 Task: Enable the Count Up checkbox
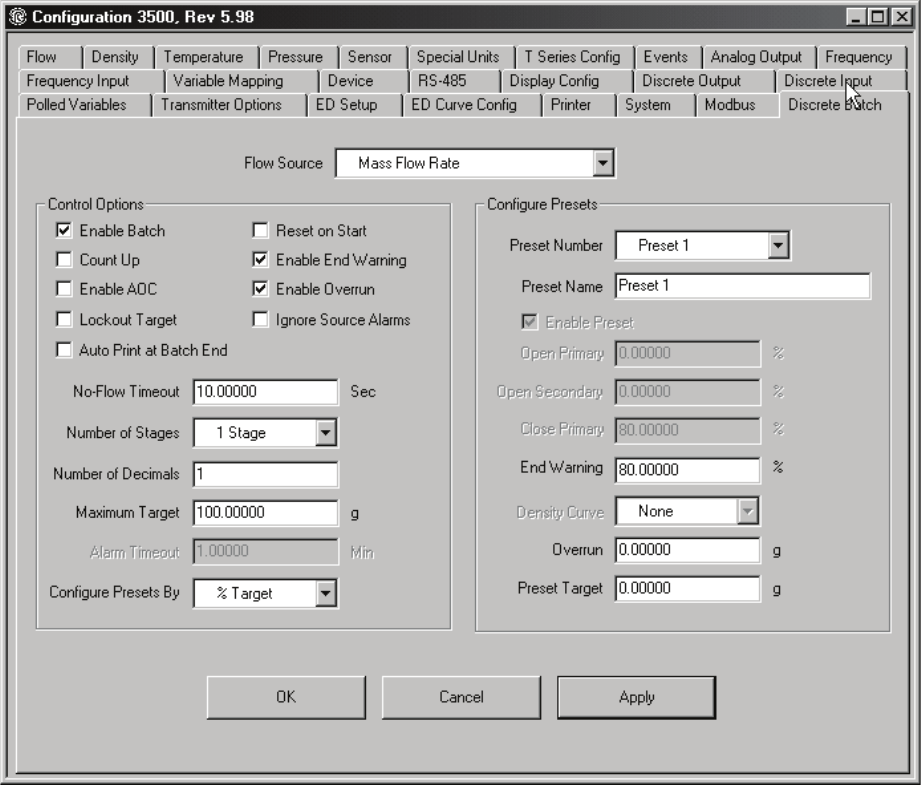[63, 259]
